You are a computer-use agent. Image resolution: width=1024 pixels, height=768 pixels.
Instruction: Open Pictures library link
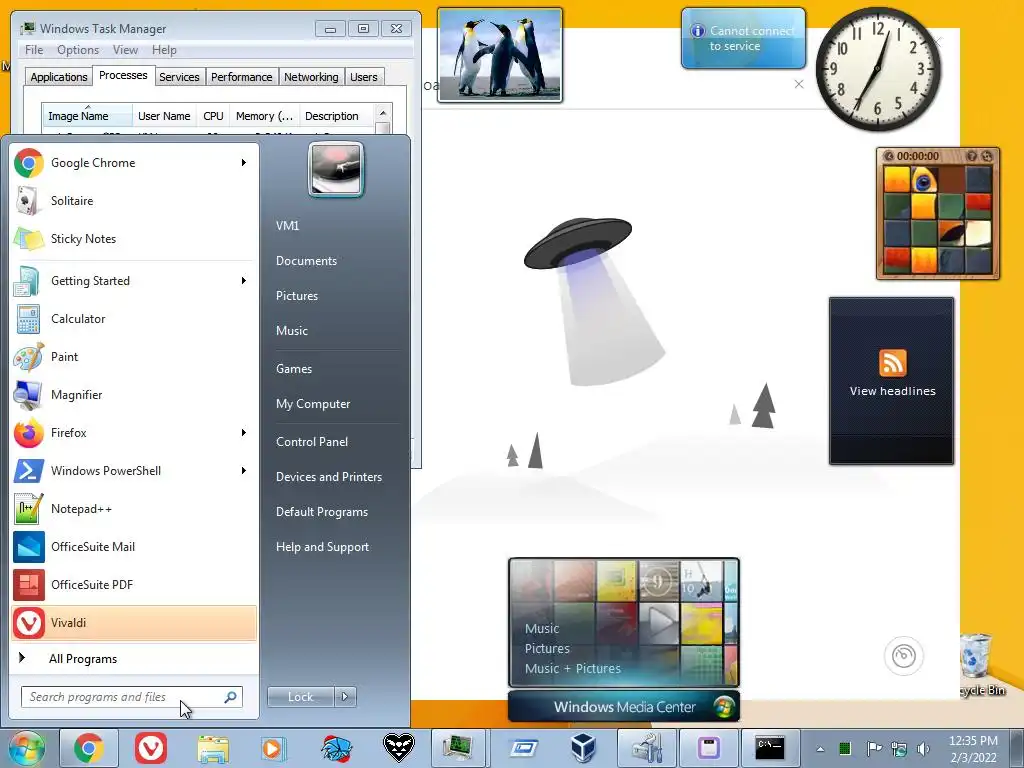[x=296, y=296]
